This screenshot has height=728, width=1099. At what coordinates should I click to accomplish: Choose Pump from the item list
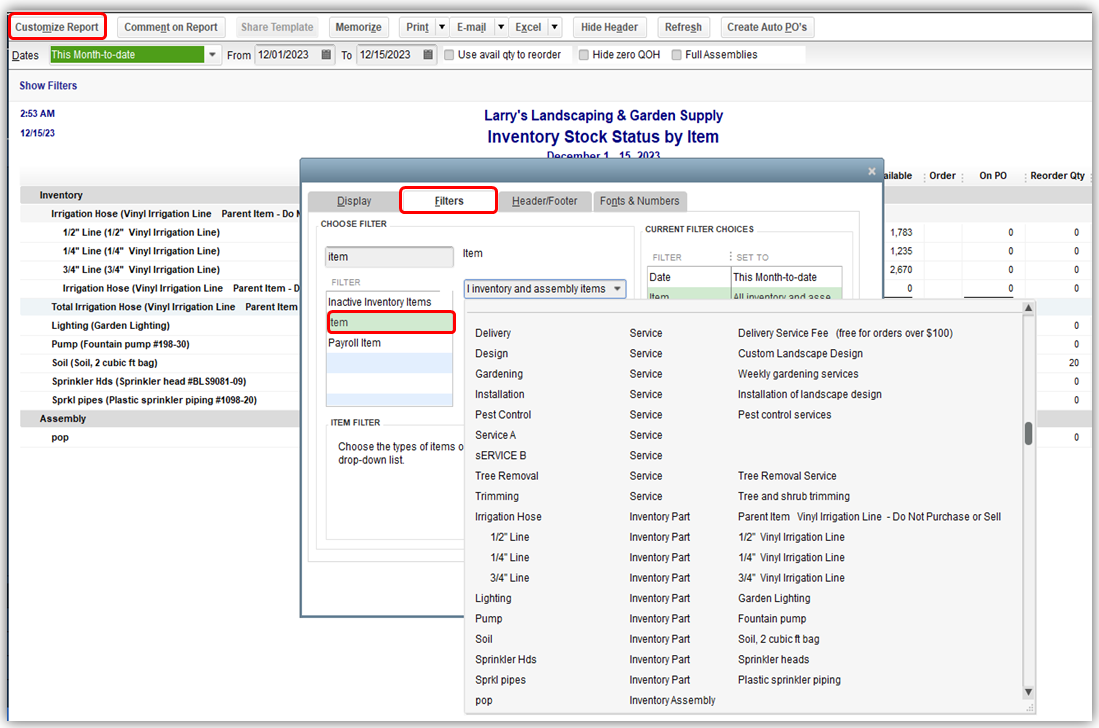coord(743,619)
